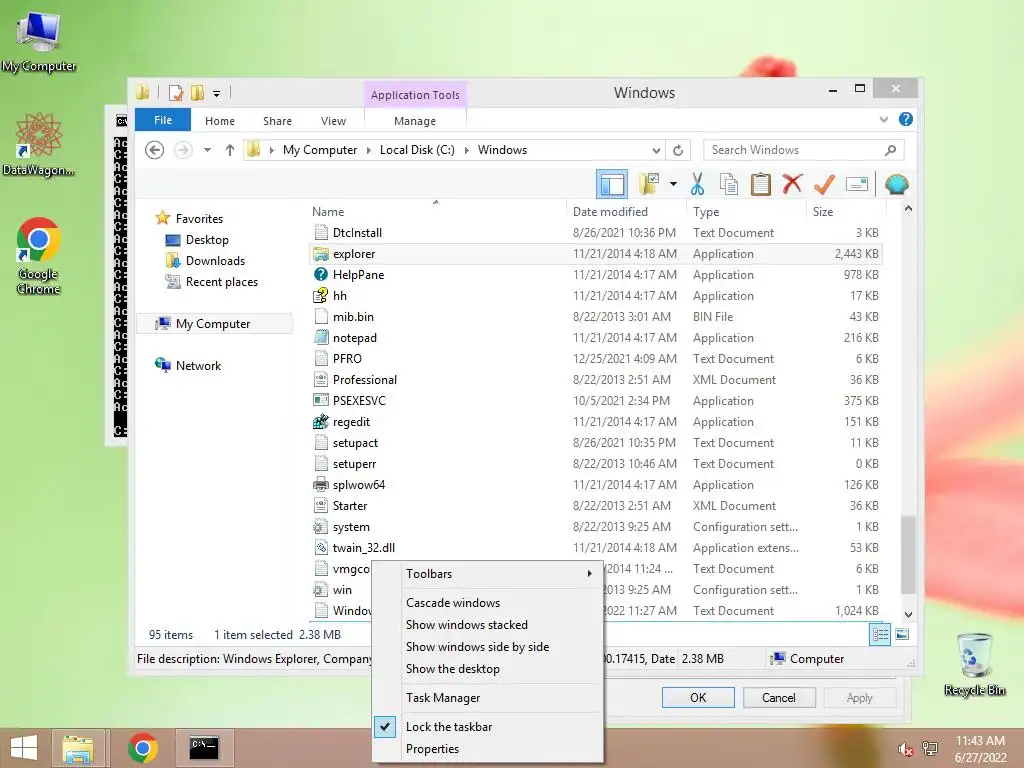Open the Start button on taskbar

[x=24, y=748]
